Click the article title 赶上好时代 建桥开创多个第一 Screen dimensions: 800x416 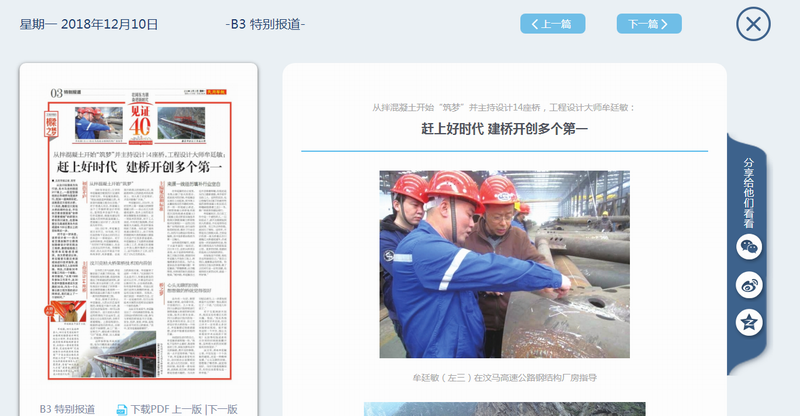(x=504, y=128)
